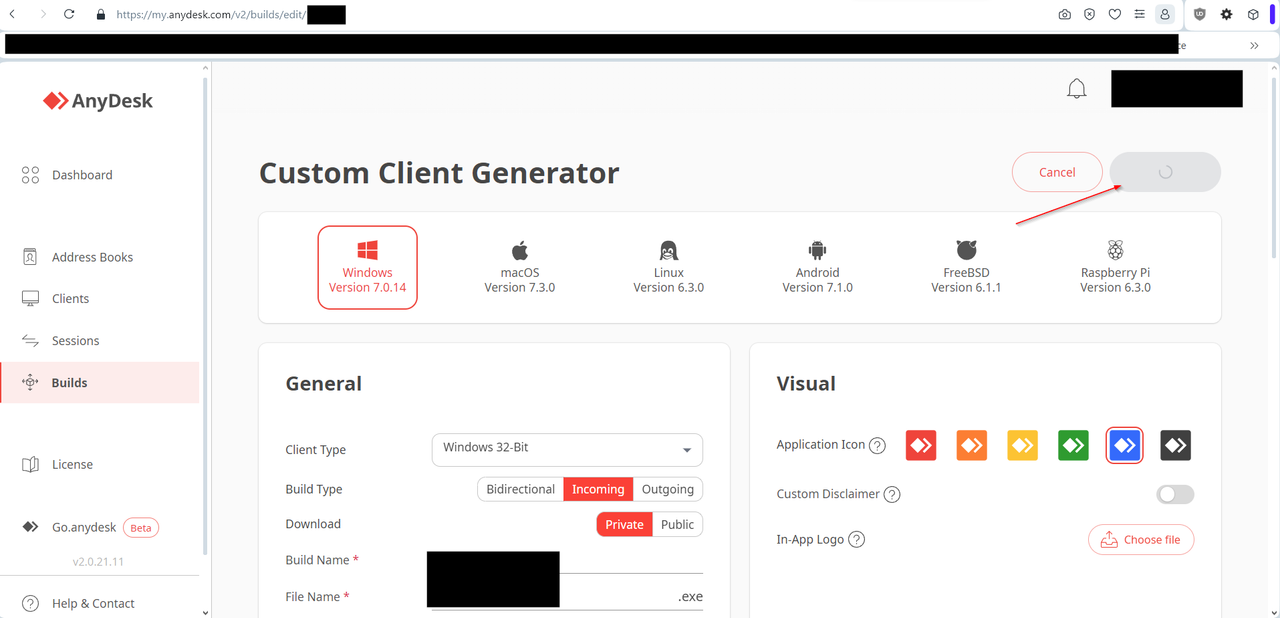1280x618 pixels.
Task: Choose the green application icon
Action: pos(1074,445)
